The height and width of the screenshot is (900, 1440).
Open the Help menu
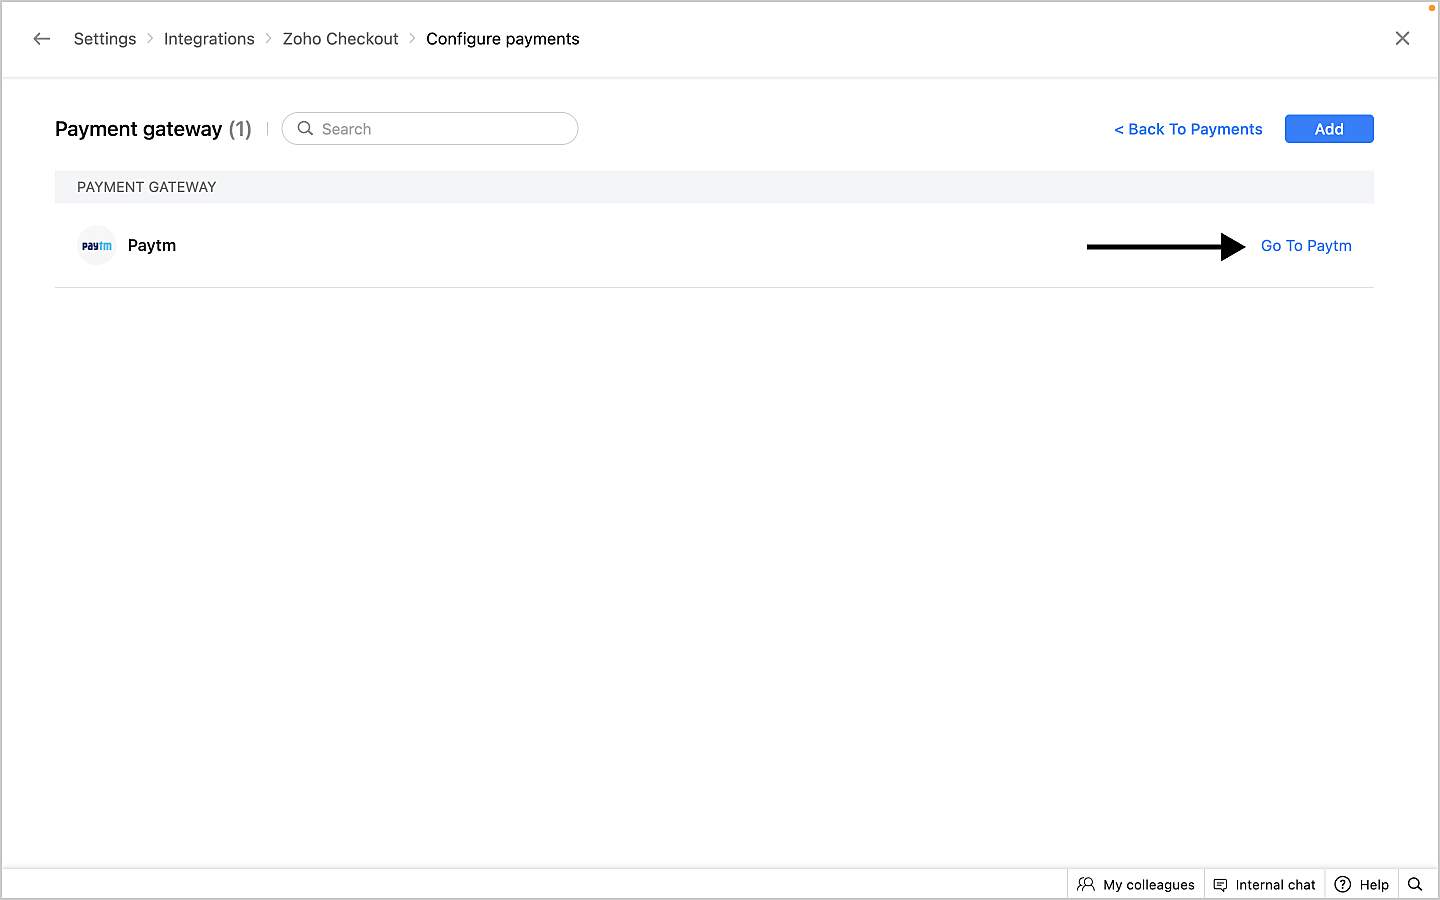click(1362, 884)
